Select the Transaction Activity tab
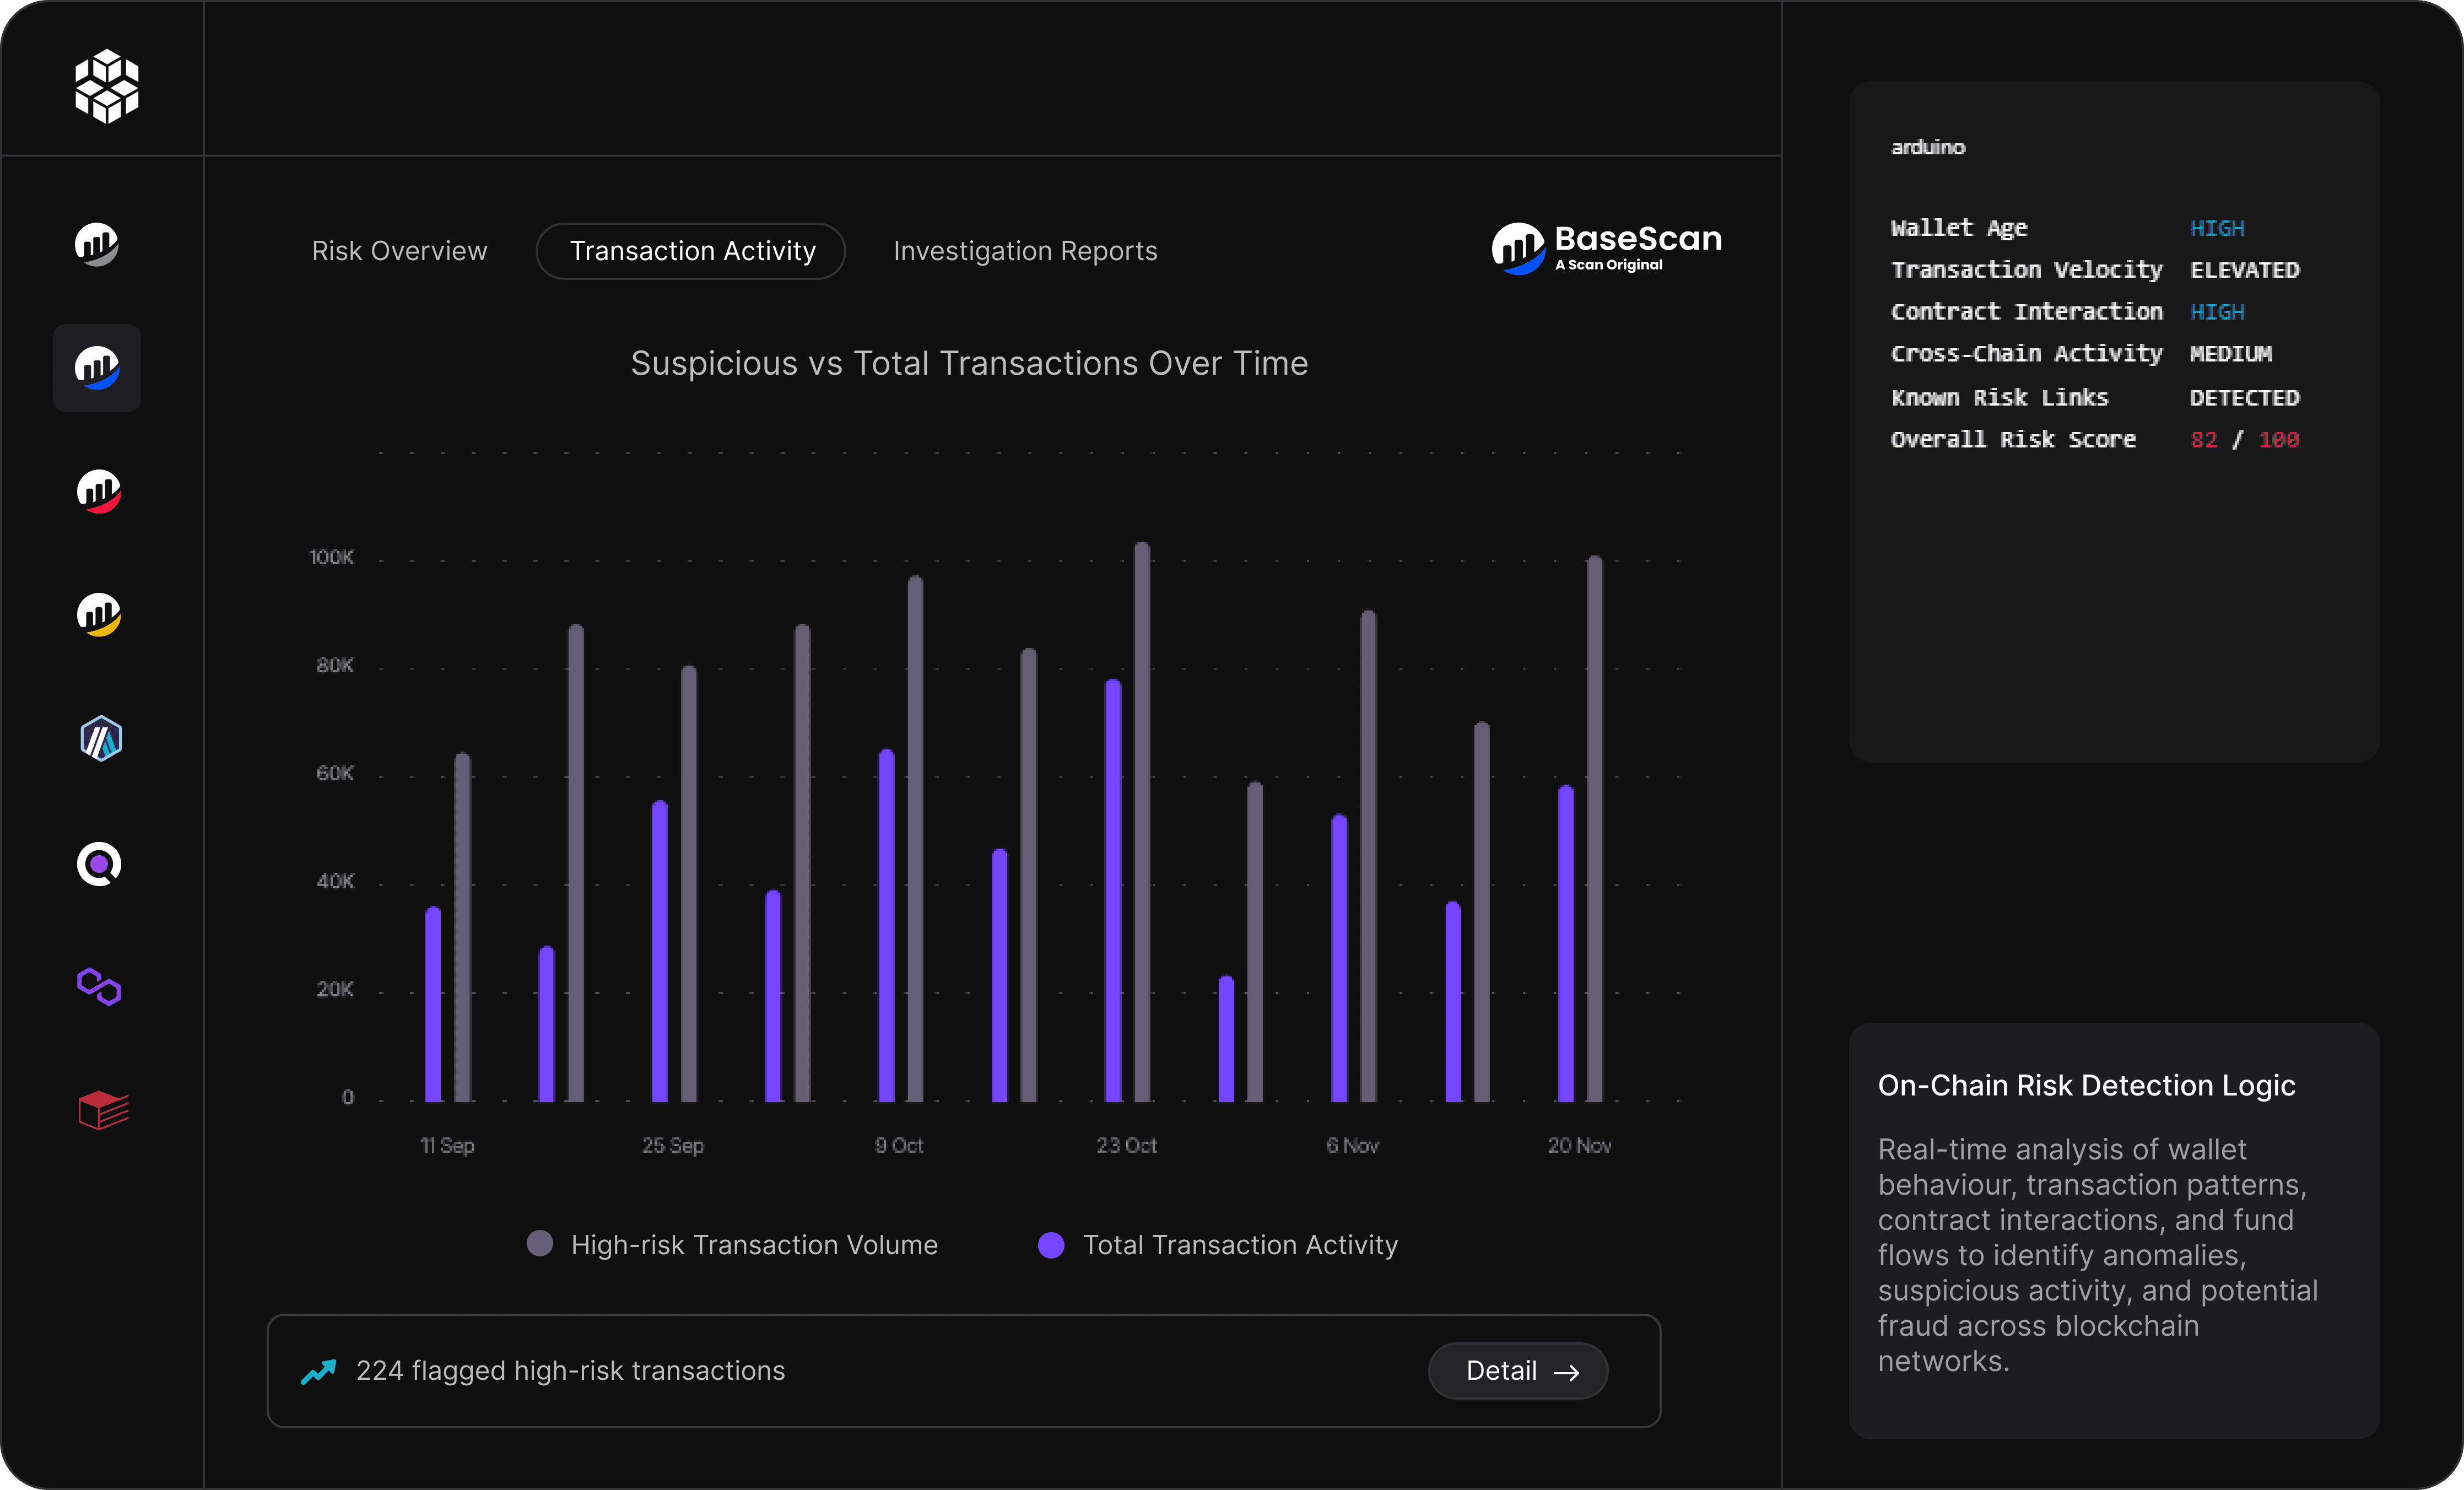The image size is (2464, 1490). (691, 250)
